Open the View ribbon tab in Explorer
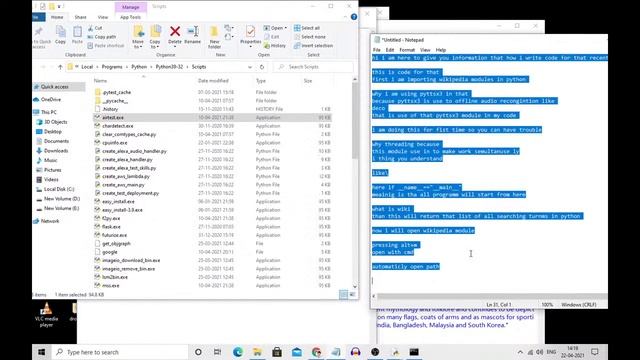The height and width of the screenshot is (360, 640). click(103, 17)
